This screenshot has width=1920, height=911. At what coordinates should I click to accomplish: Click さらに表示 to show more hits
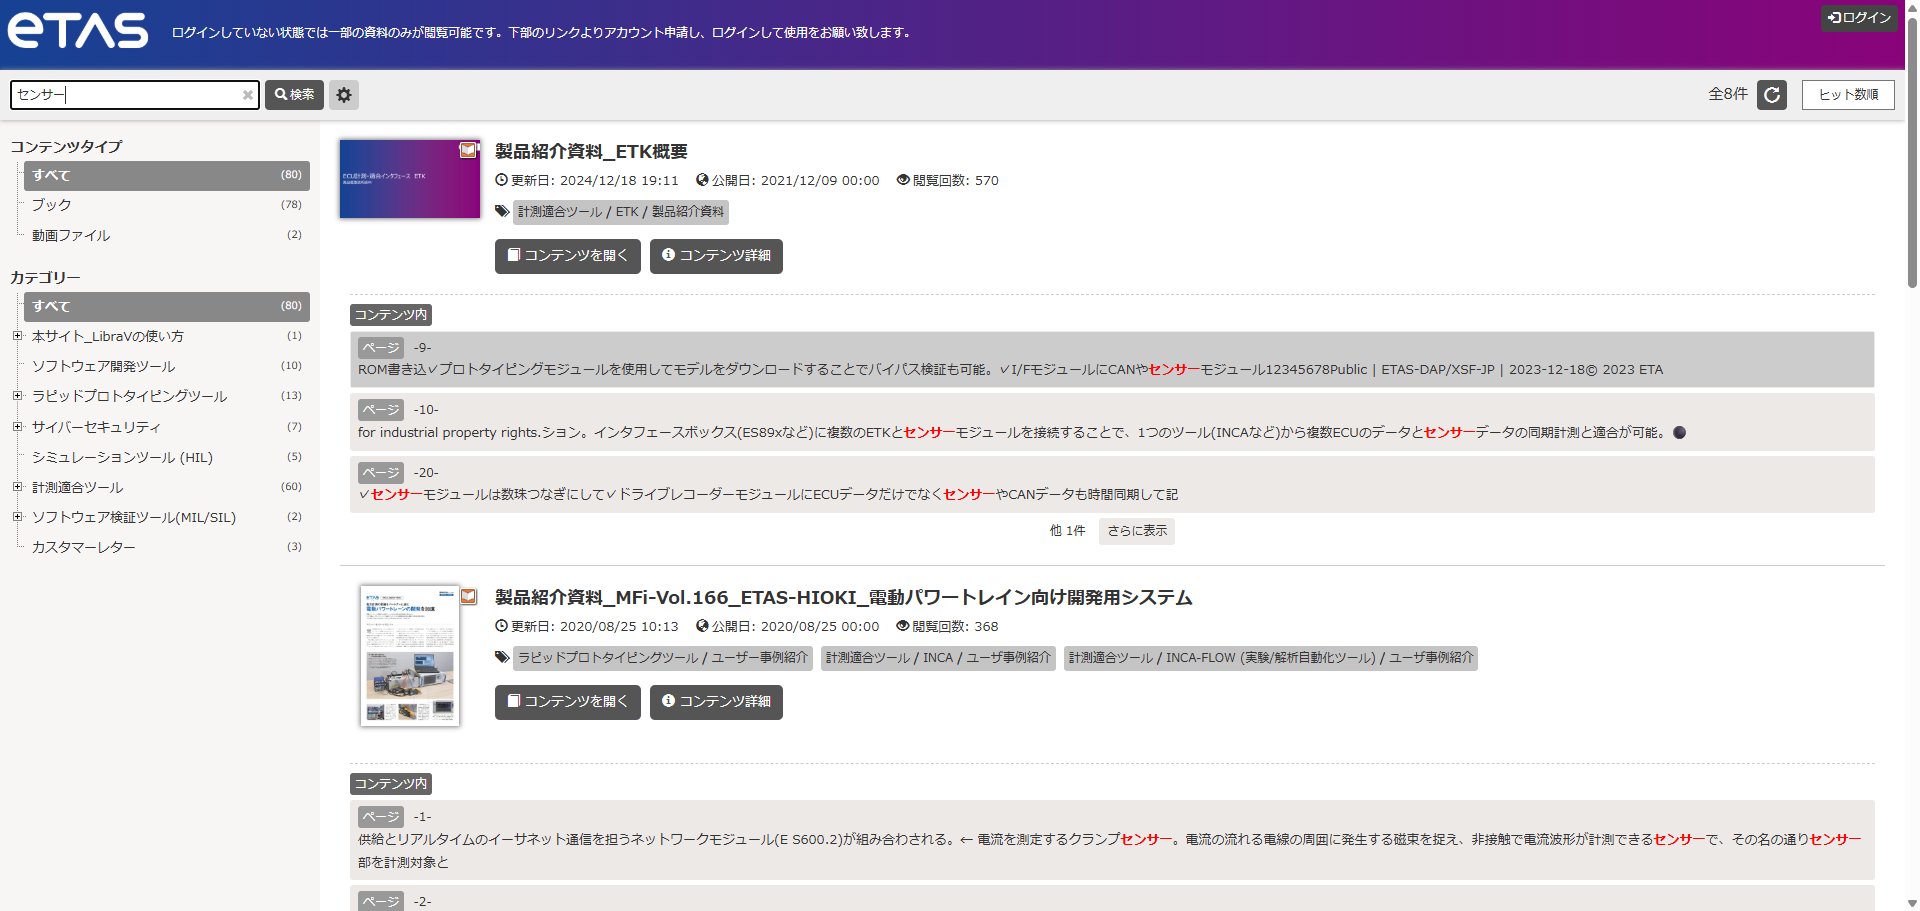pos(1136,531)
